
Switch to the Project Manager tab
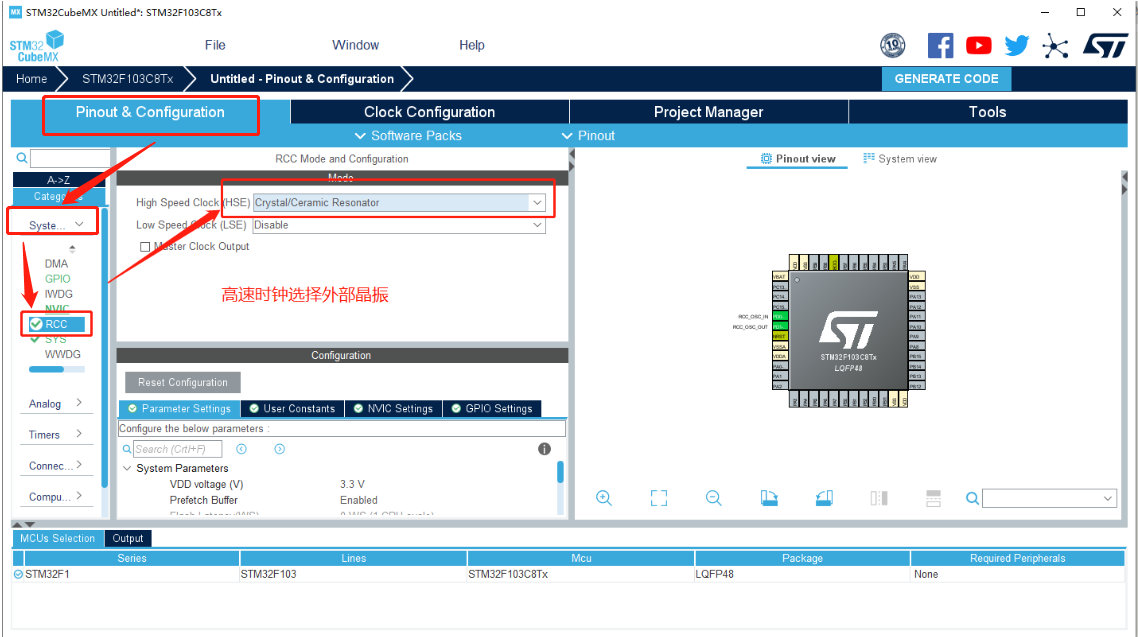click(x=708, y=112)
